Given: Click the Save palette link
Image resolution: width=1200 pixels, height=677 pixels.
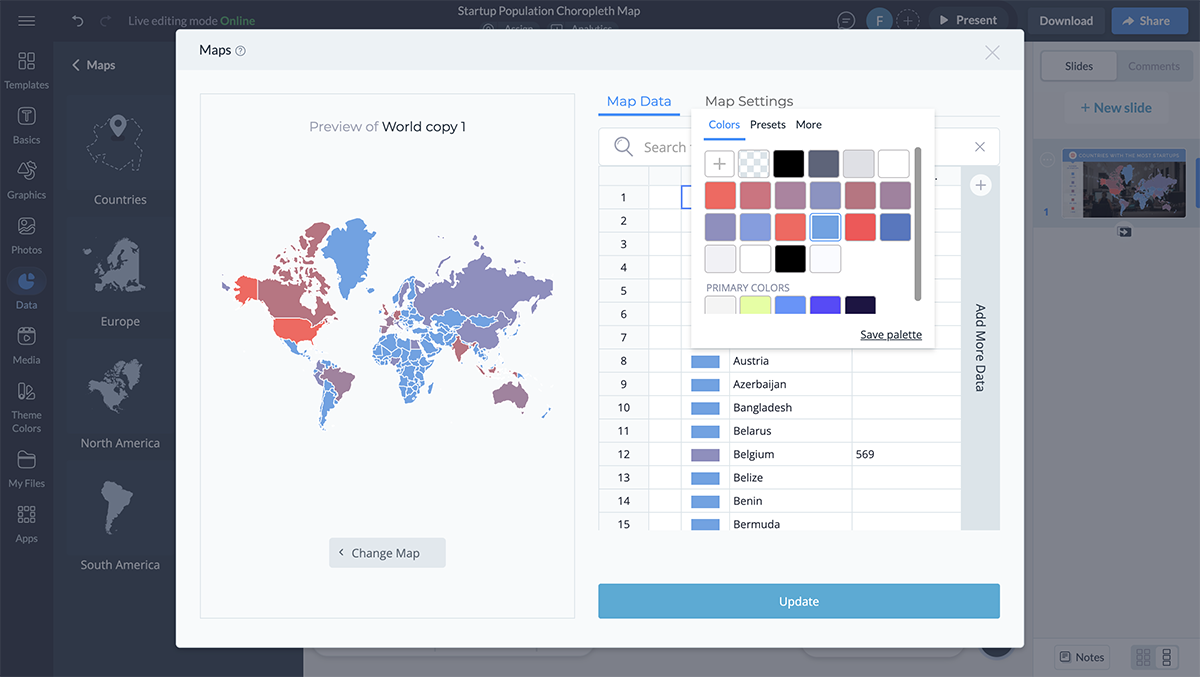Looking at the screenshot, I should 890,335.
